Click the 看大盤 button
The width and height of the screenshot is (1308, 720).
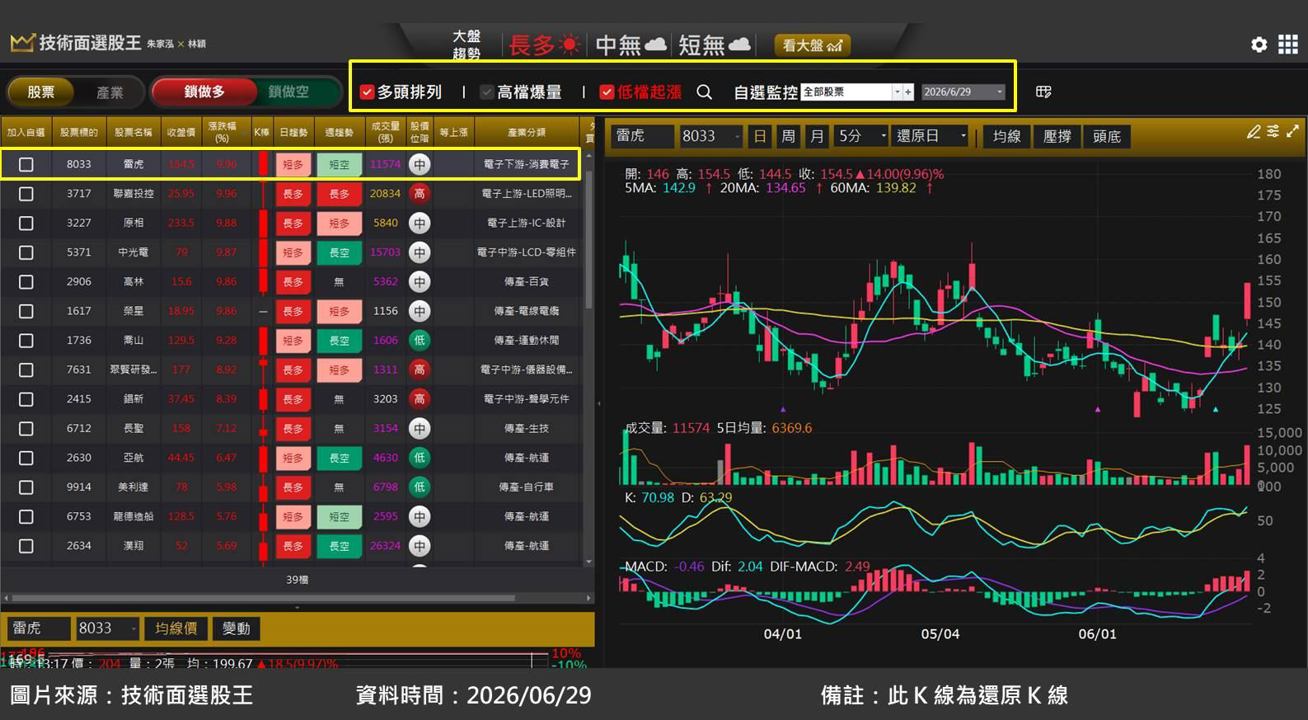tap(812, 45)
